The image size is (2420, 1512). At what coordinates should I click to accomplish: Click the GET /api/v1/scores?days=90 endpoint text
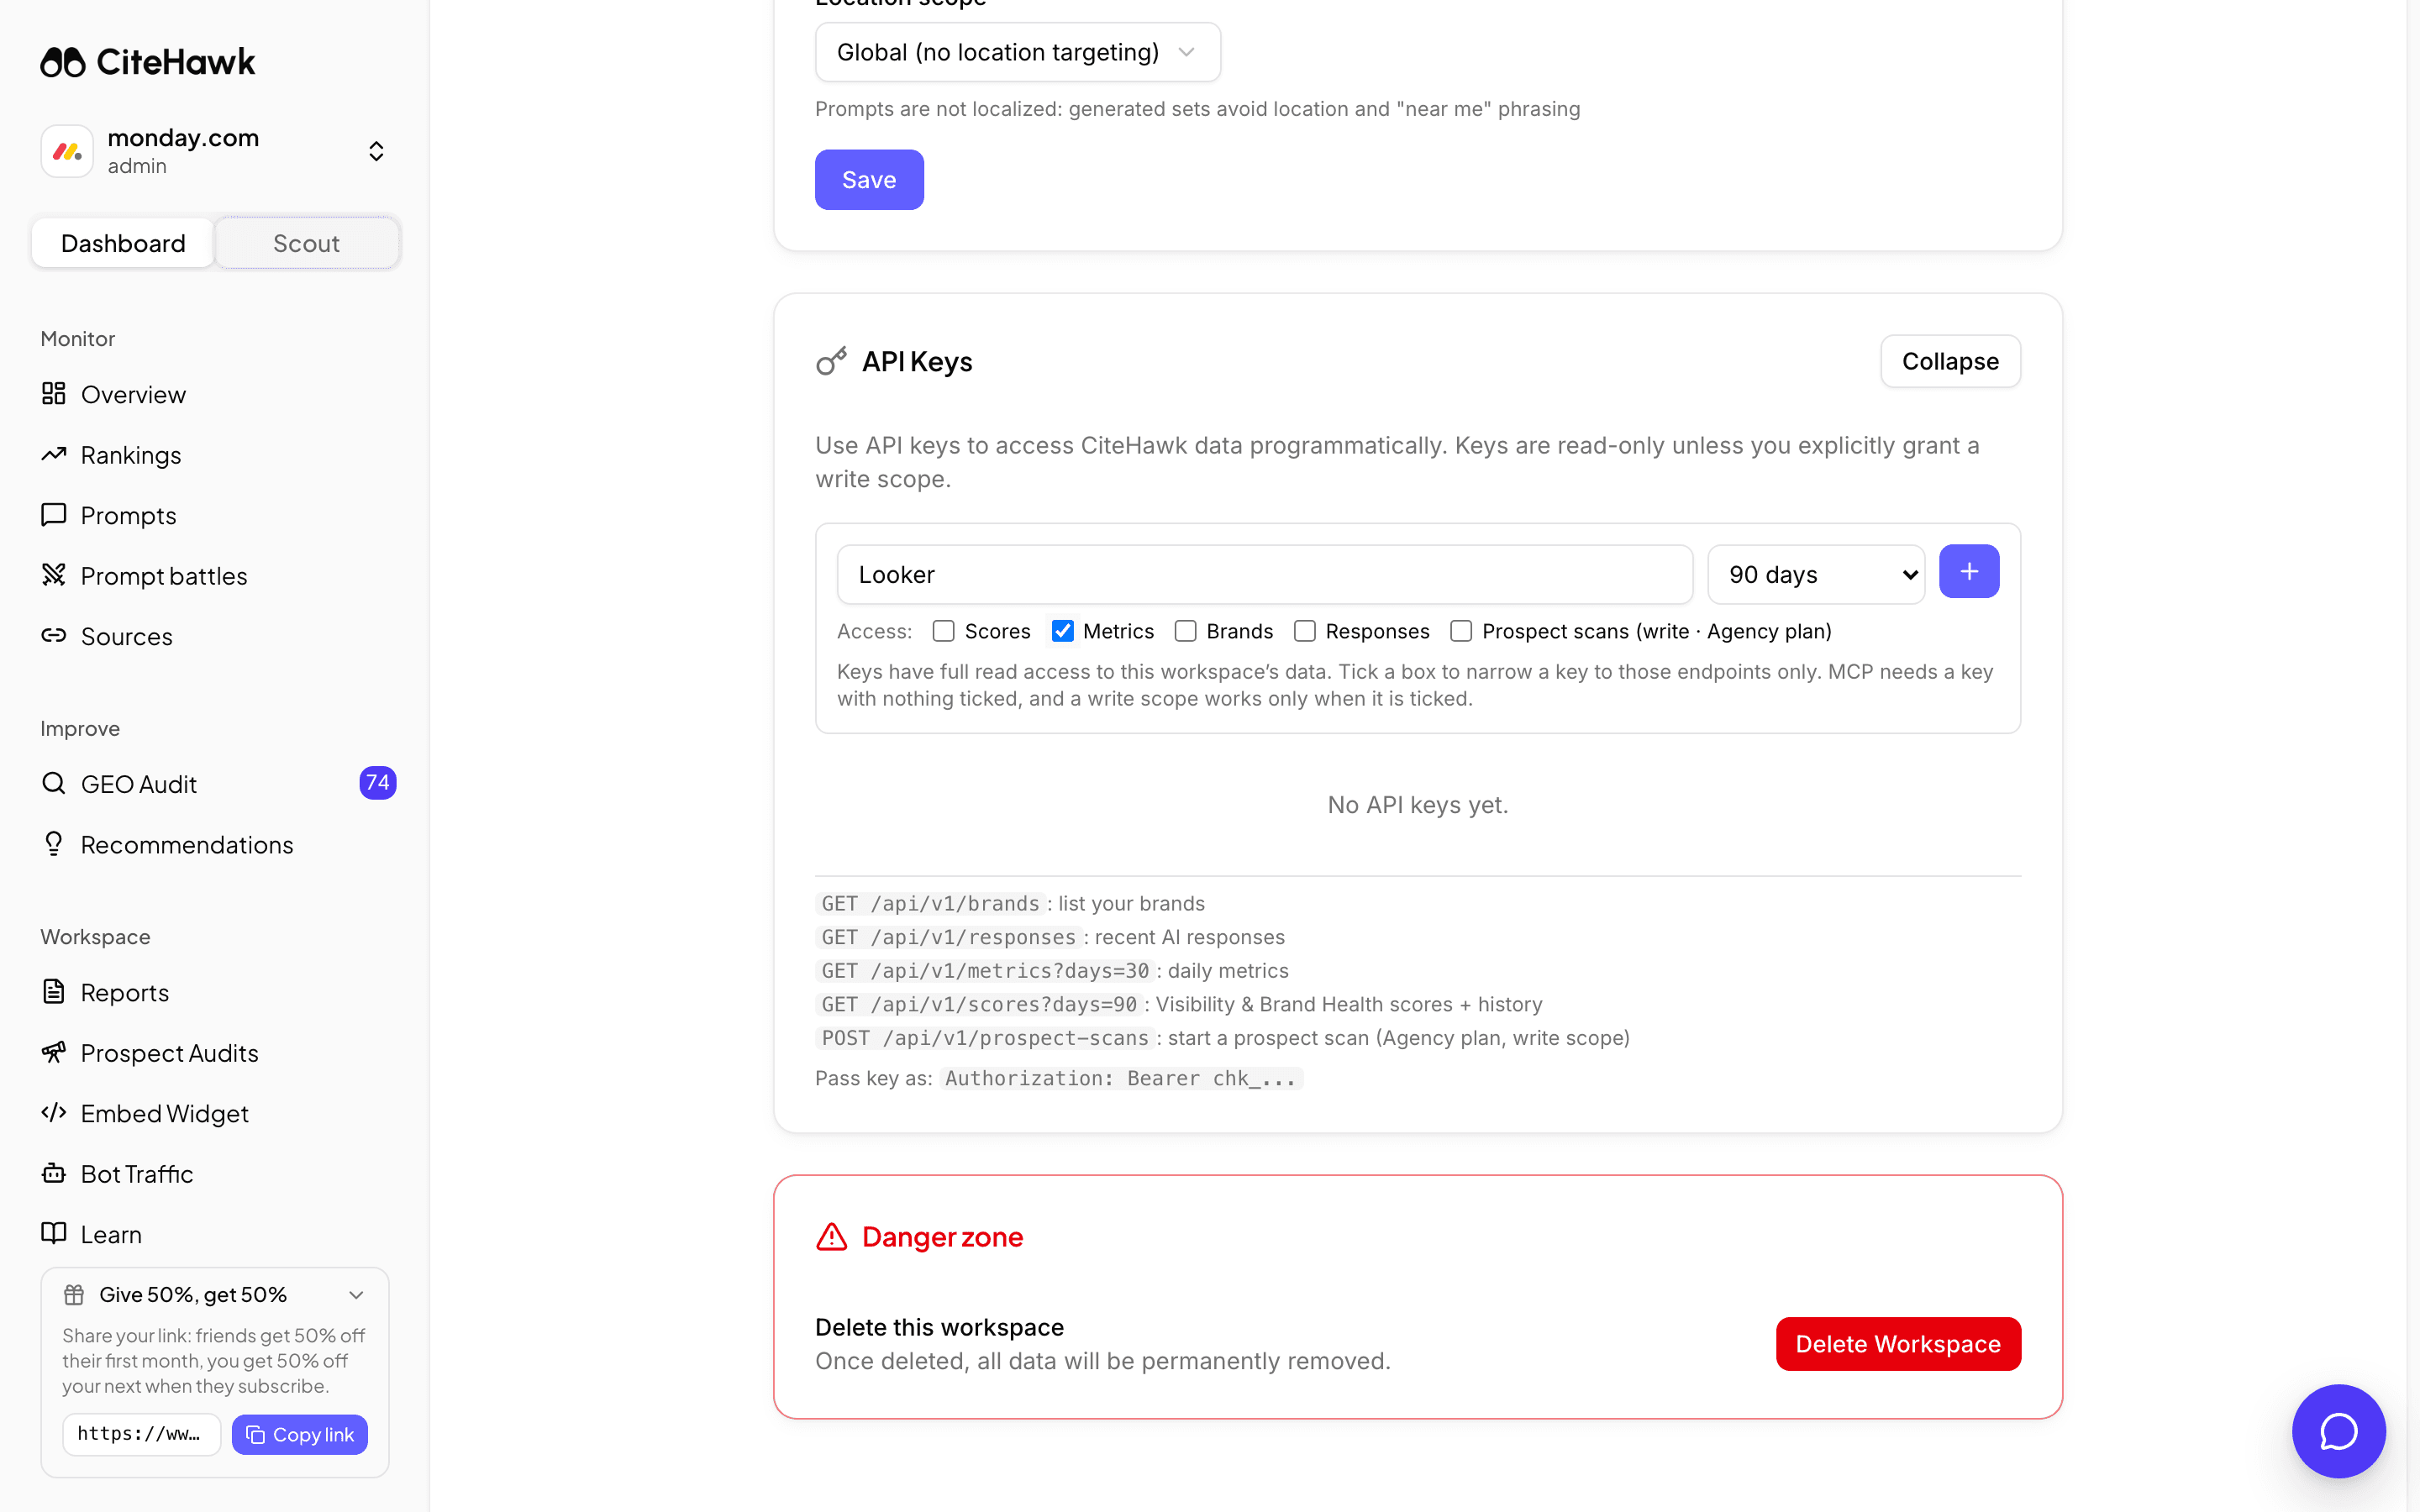tap(979, 1004)
